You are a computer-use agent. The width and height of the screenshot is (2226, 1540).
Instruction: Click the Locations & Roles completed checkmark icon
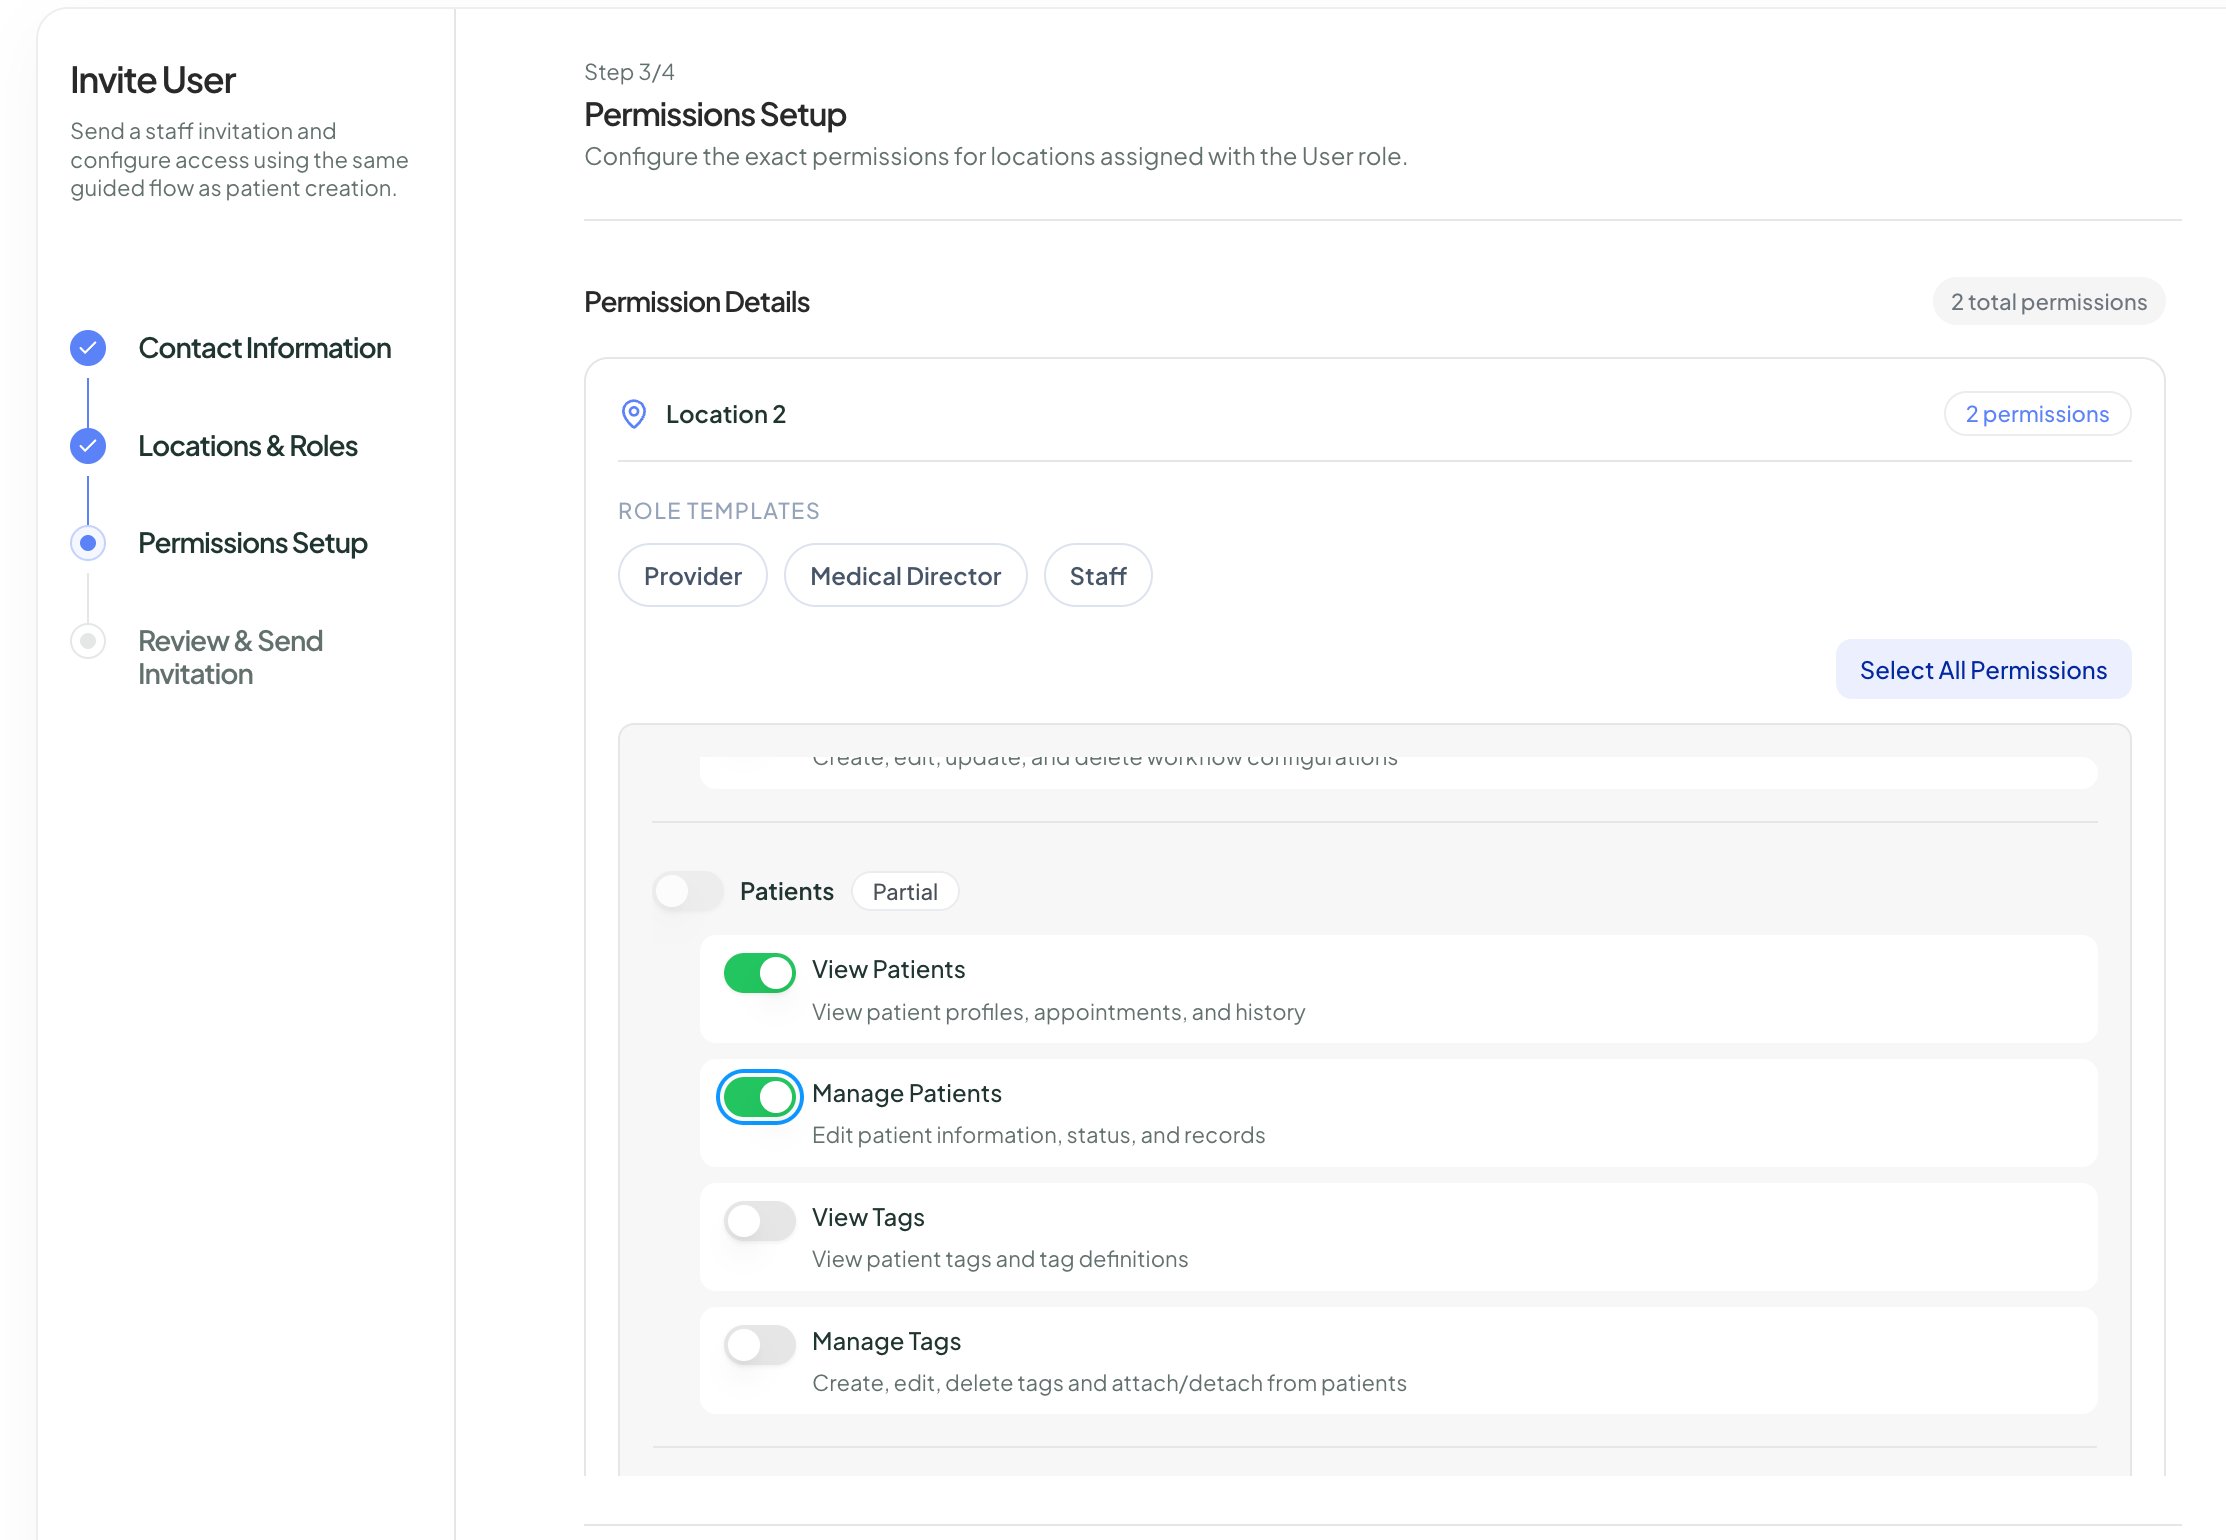(x=88, y=446)
